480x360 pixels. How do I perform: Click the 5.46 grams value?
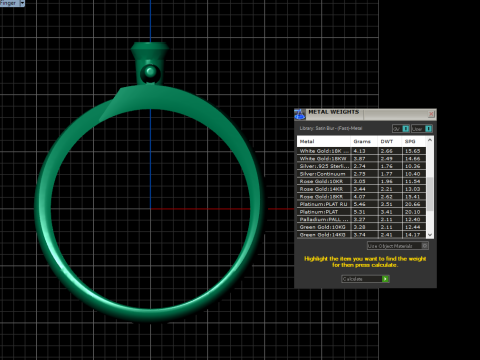tap(359, 204)
